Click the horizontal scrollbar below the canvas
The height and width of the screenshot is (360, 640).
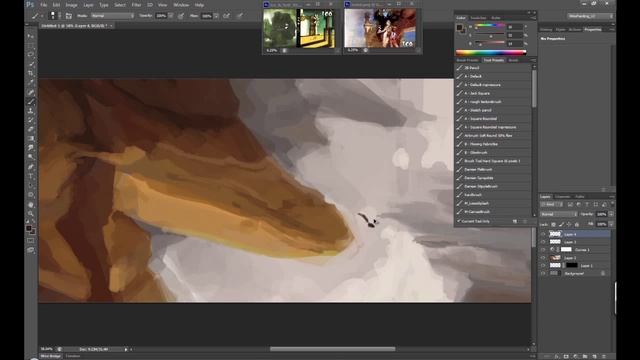point(333,349)
